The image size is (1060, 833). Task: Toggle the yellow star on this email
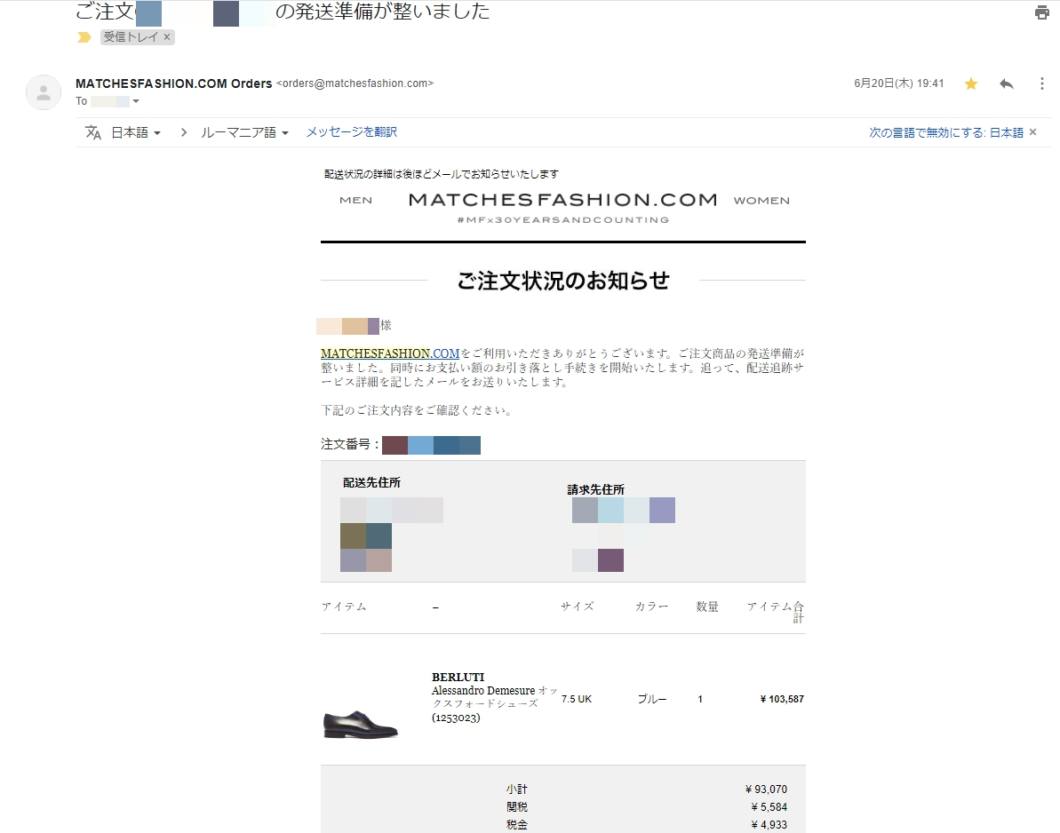[x=971, y=83]
